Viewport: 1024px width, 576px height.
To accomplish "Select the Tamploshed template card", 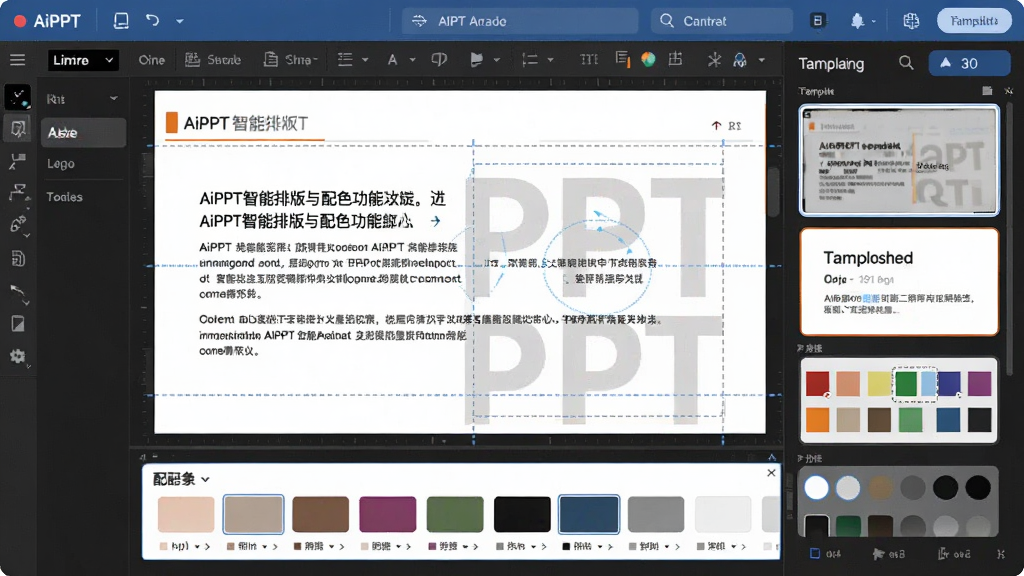I will click(899, 281).
